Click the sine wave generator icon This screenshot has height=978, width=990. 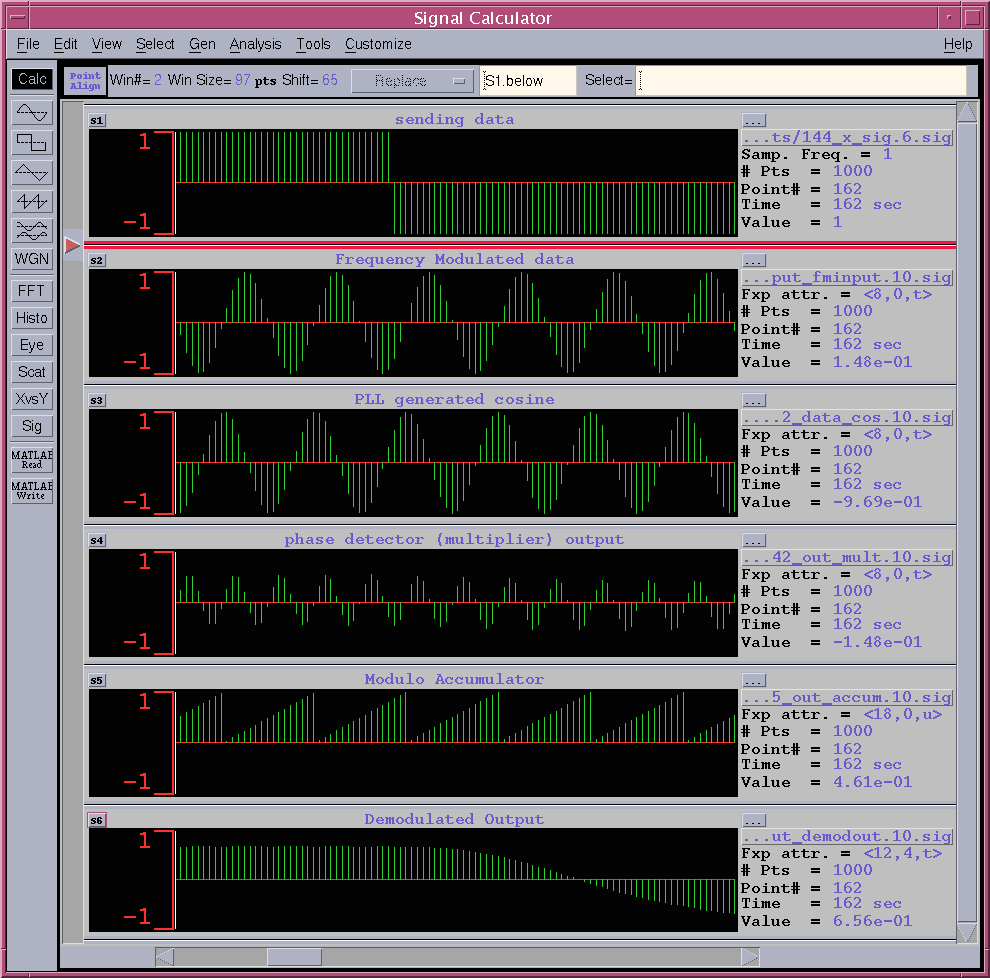pyautogui.click(x=32, y=113)
